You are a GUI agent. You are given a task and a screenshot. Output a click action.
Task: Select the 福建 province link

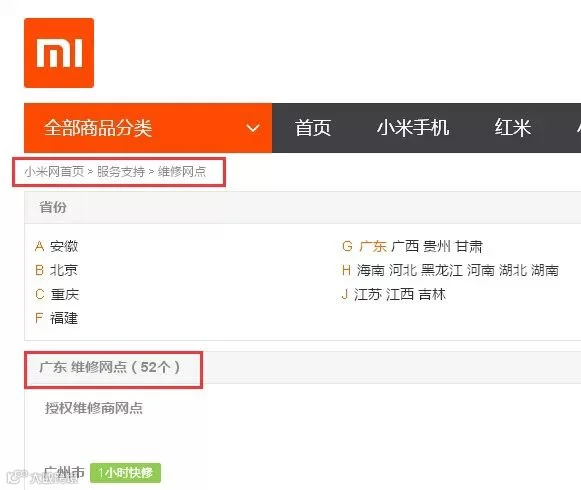pos(64,318)
